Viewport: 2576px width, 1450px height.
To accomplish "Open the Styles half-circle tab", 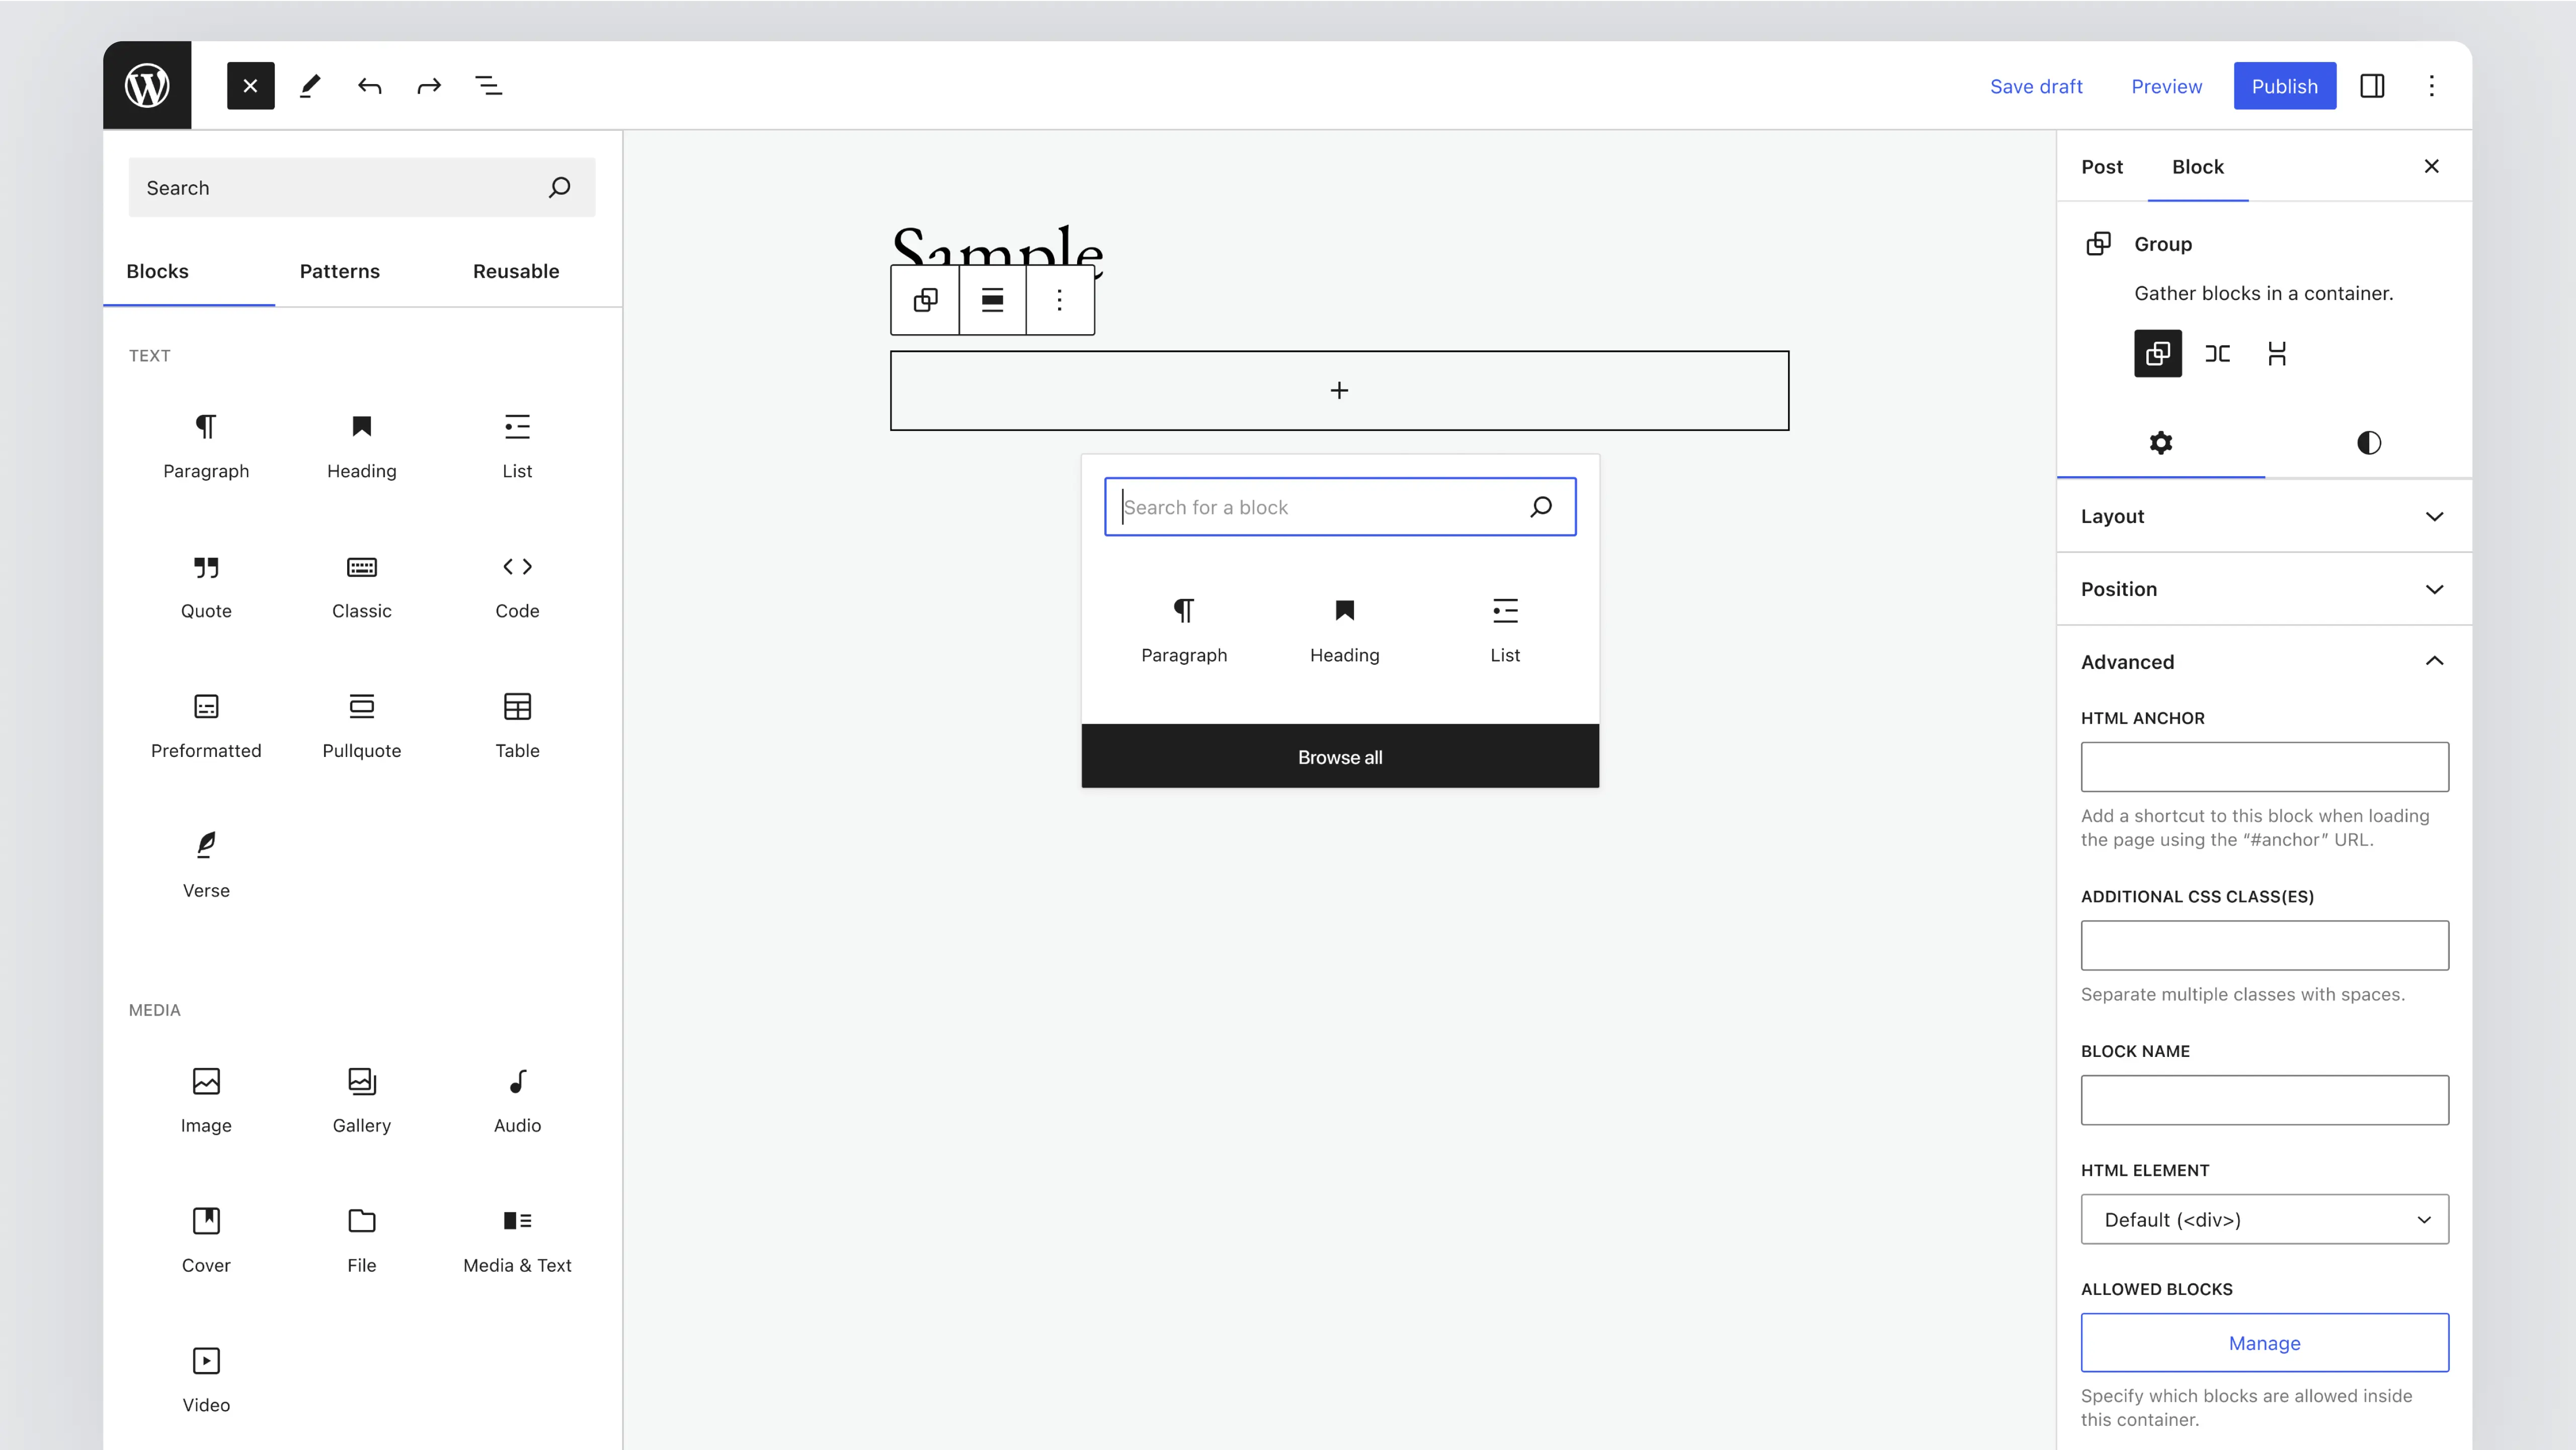I will coord(2368,442).
